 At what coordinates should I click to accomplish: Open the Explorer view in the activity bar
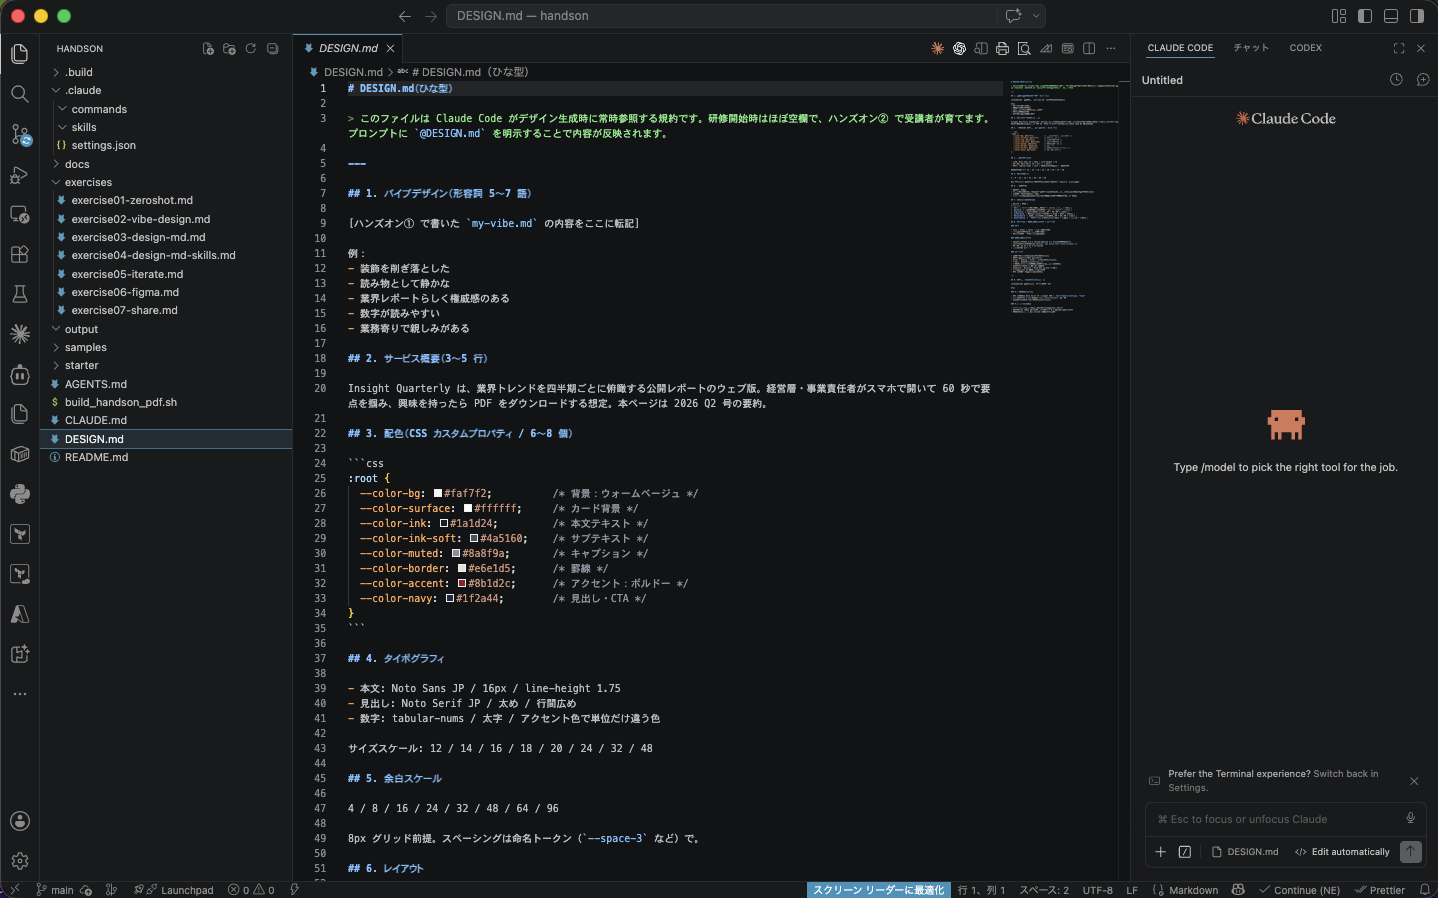(x=19, y=54)
